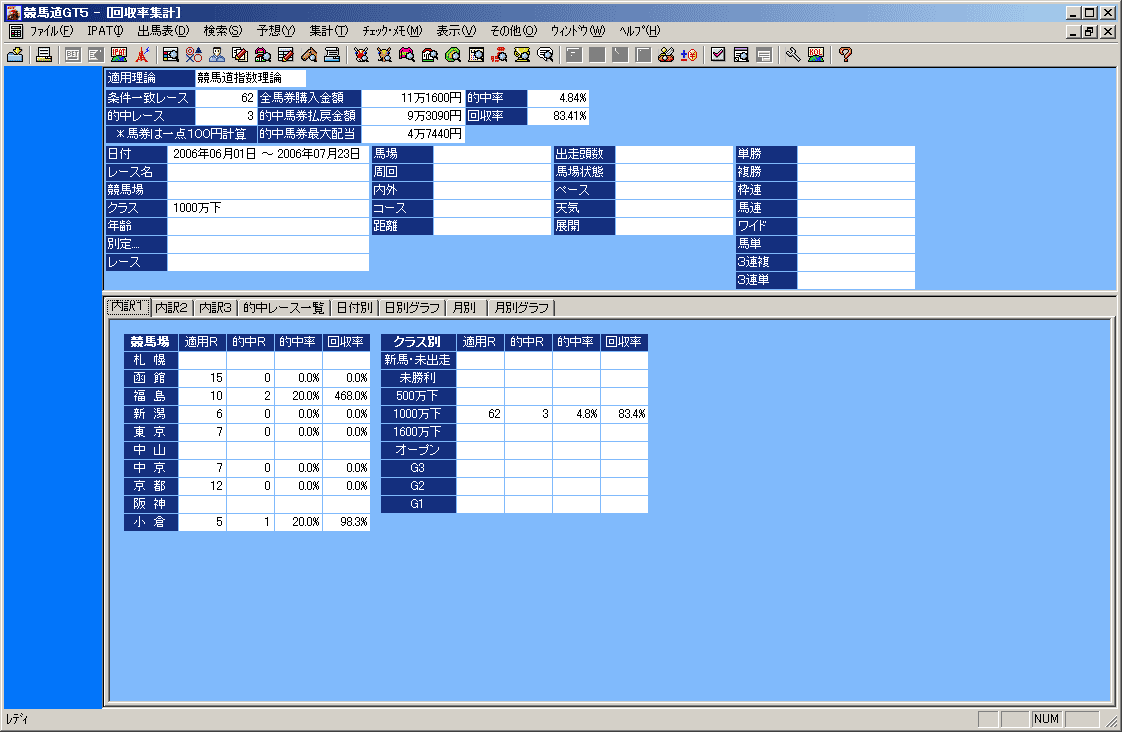Click the red radio tower icon
Screen dimensions: 1122x732
tap(142, 55)
